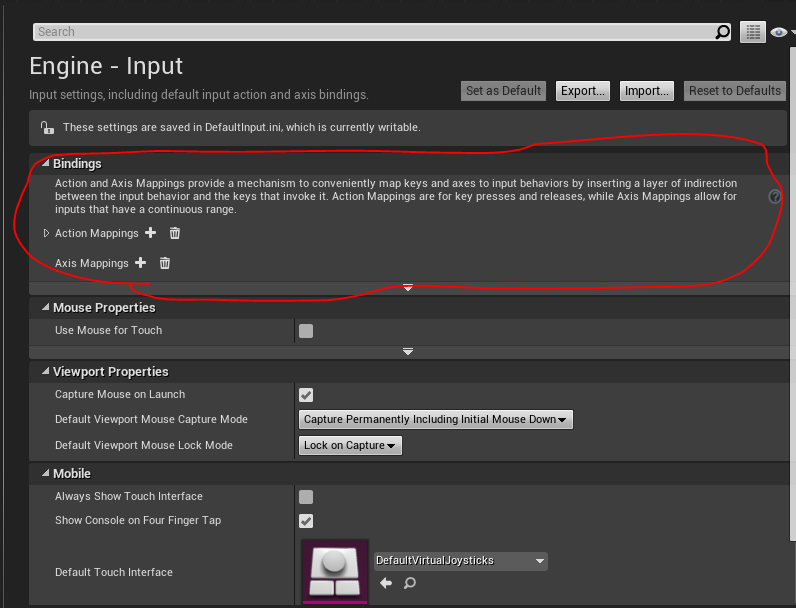This screenshot has height=608, width=796.
Task: Open the property matrix grid view button
Action: pos(753,32)
